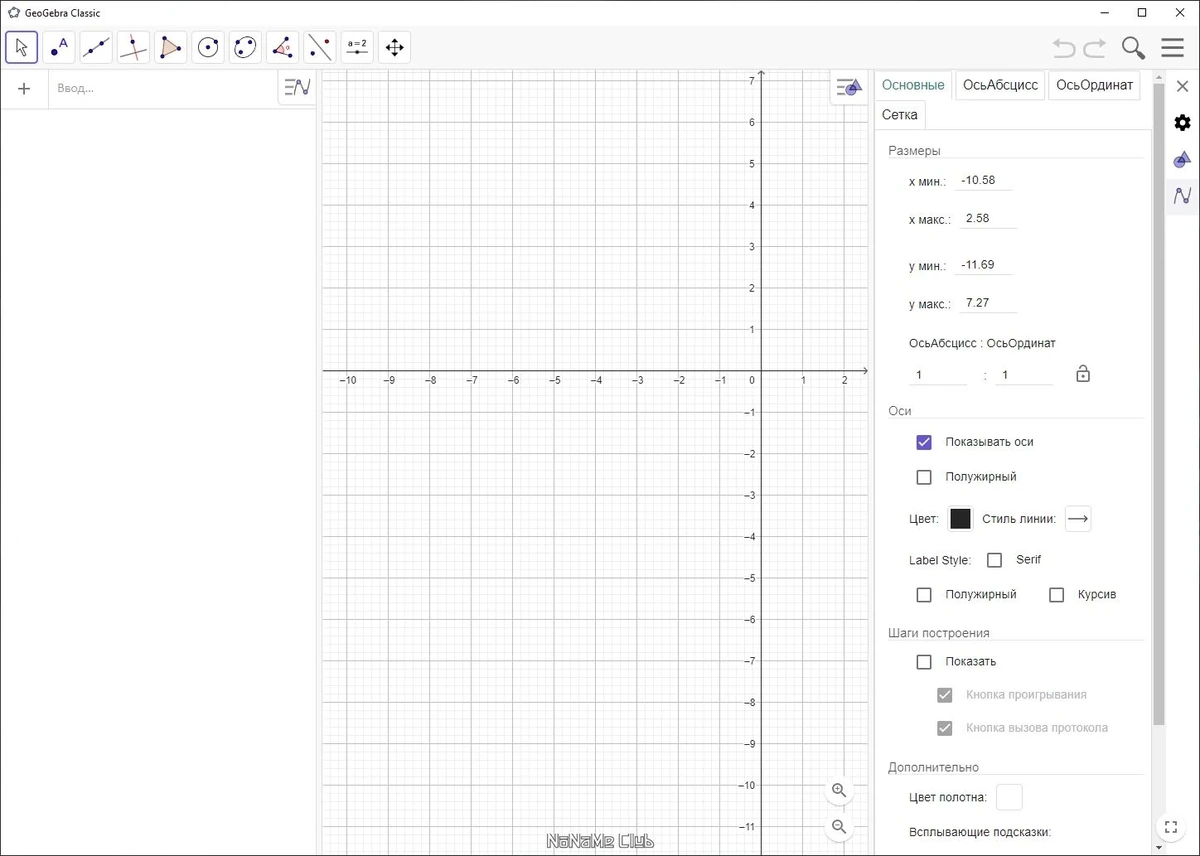This screenshot has width=1200, height=856.
Task: Zoom out on the graphics view
Action: (x=839, y=827)
